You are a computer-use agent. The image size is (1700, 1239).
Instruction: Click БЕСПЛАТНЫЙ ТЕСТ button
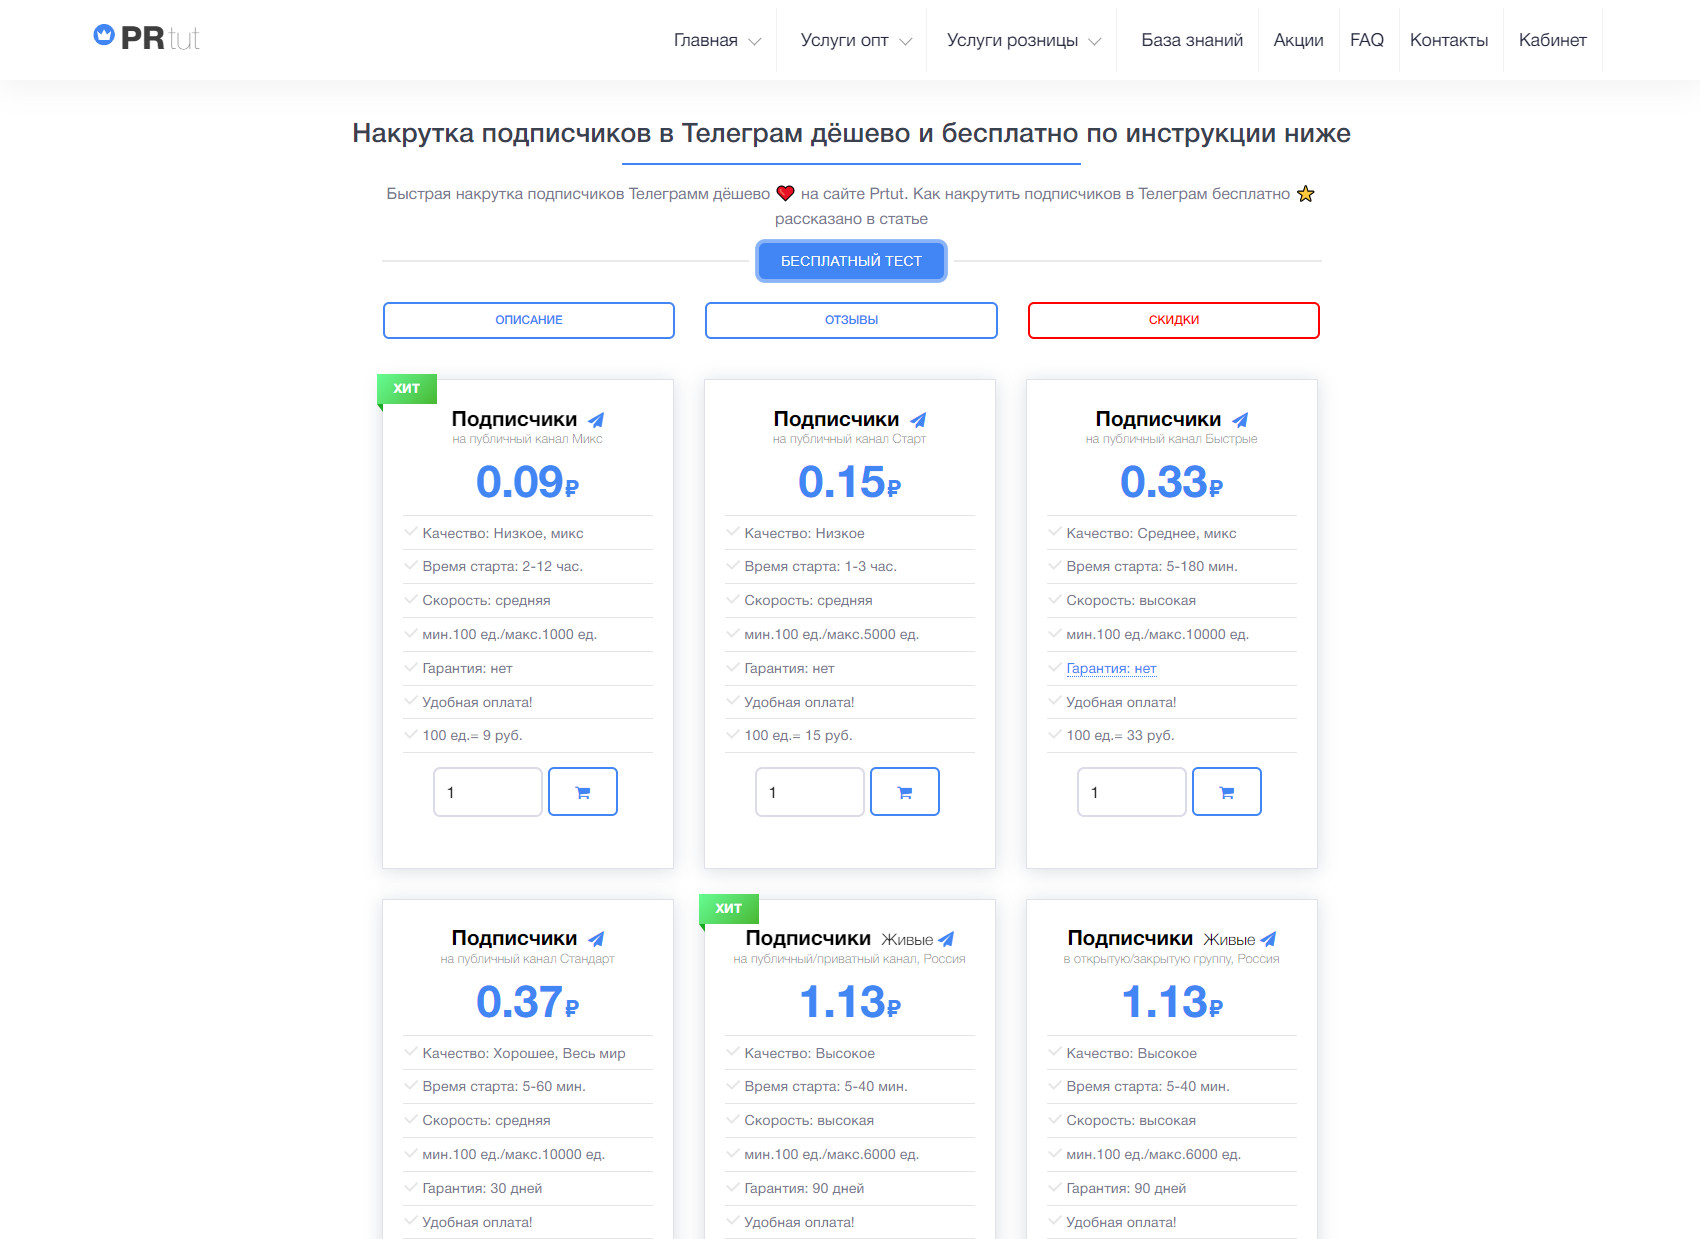(x=851, y=261)
